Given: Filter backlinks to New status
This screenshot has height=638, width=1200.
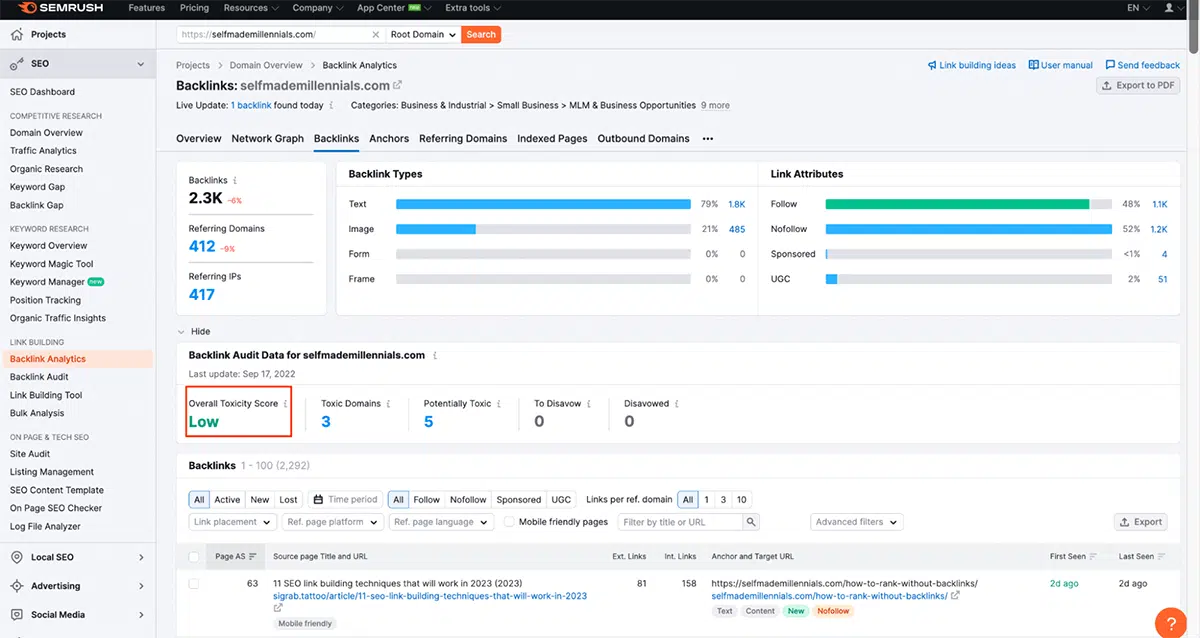Looking at the screenshot, I should point(260,500).
